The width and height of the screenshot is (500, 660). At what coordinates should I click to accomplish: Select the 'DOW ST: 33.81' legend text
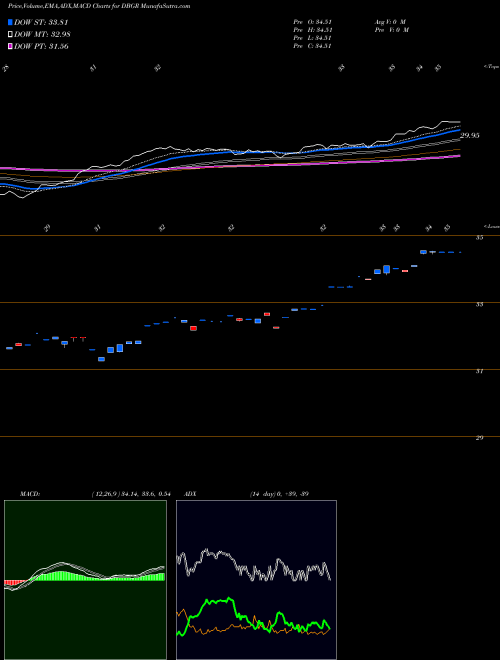point(41,22)
